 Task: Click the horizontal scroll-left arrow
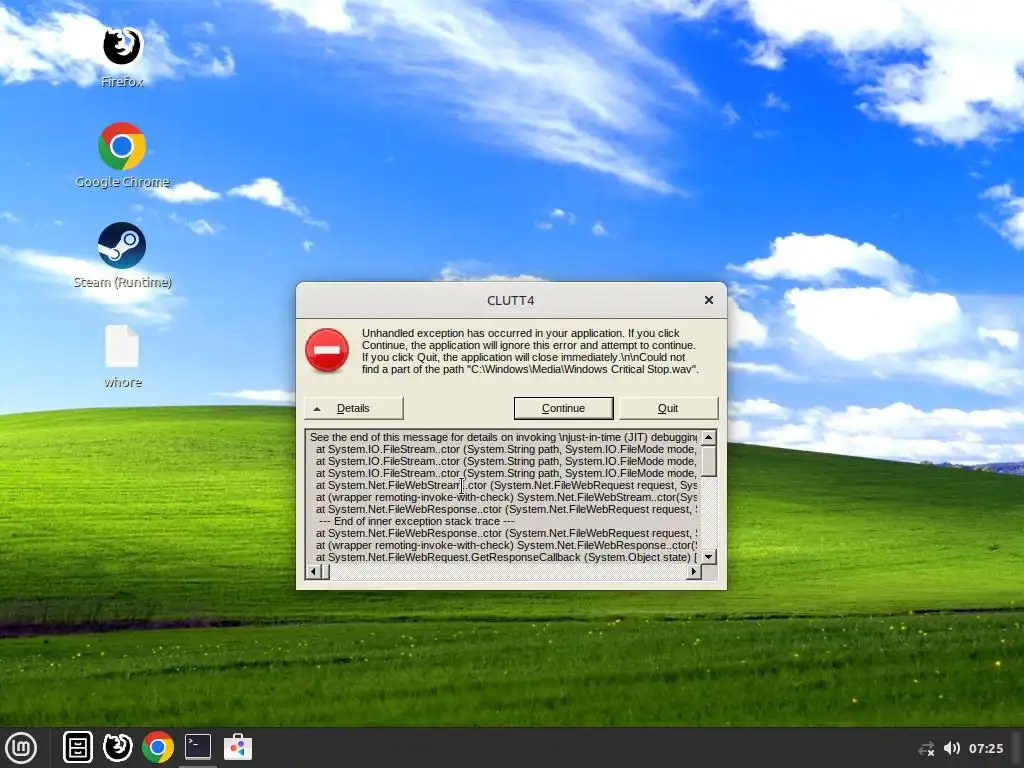click(313, 572)
